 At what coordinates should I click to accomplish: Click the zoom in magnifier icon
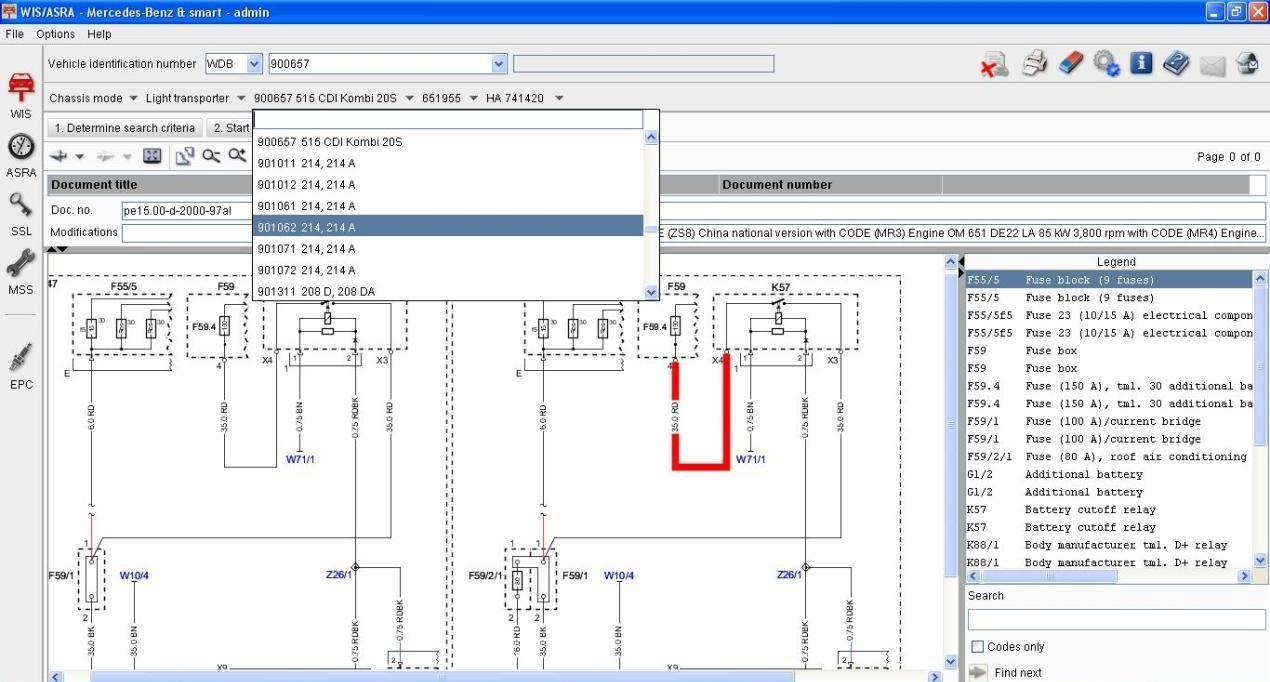tap(237, 155)
